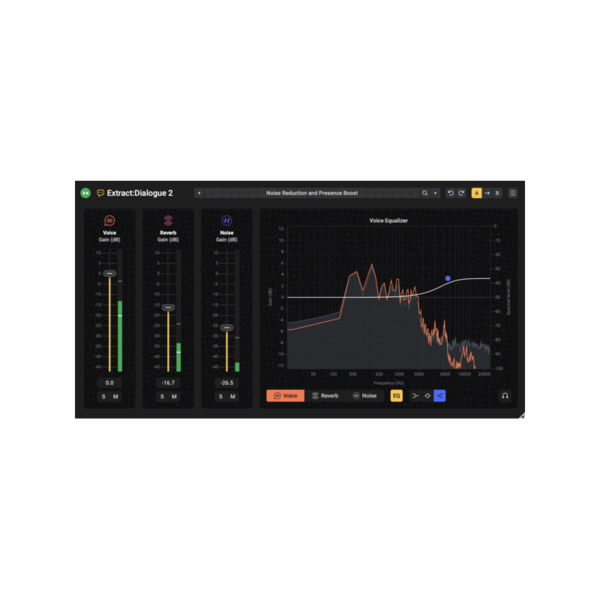600x600 pixels.
Task: Edit the Voice gain value 0.0
Action: click(109, 383)
